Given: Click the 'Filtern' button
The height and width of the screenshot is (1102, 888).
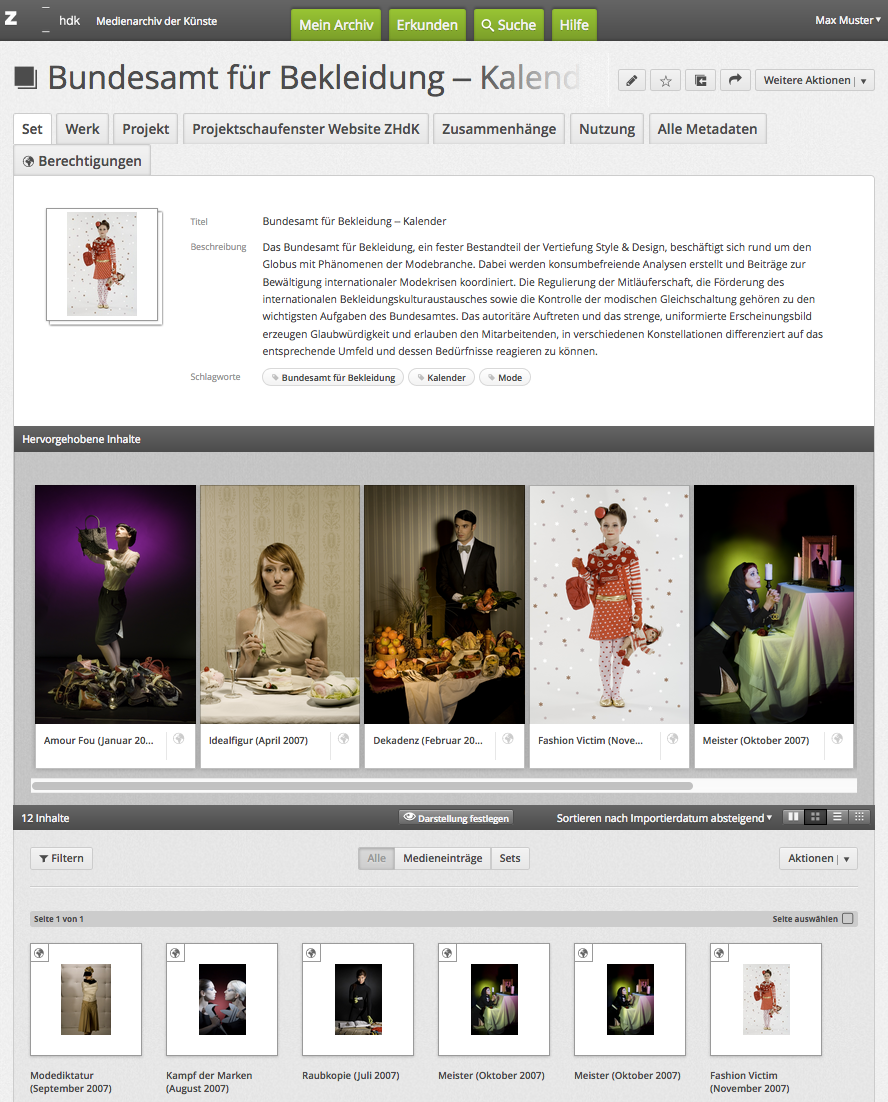Looking at the screenshot, I should click(62, 858).
